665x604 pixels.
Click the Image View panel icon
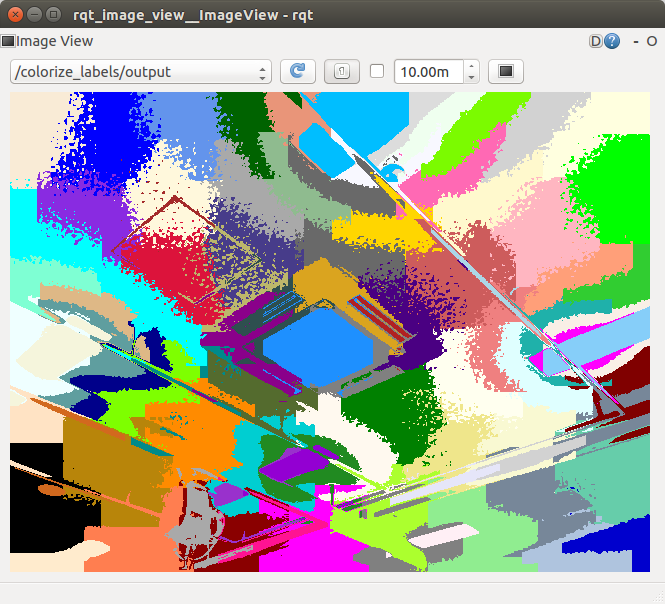8,41
